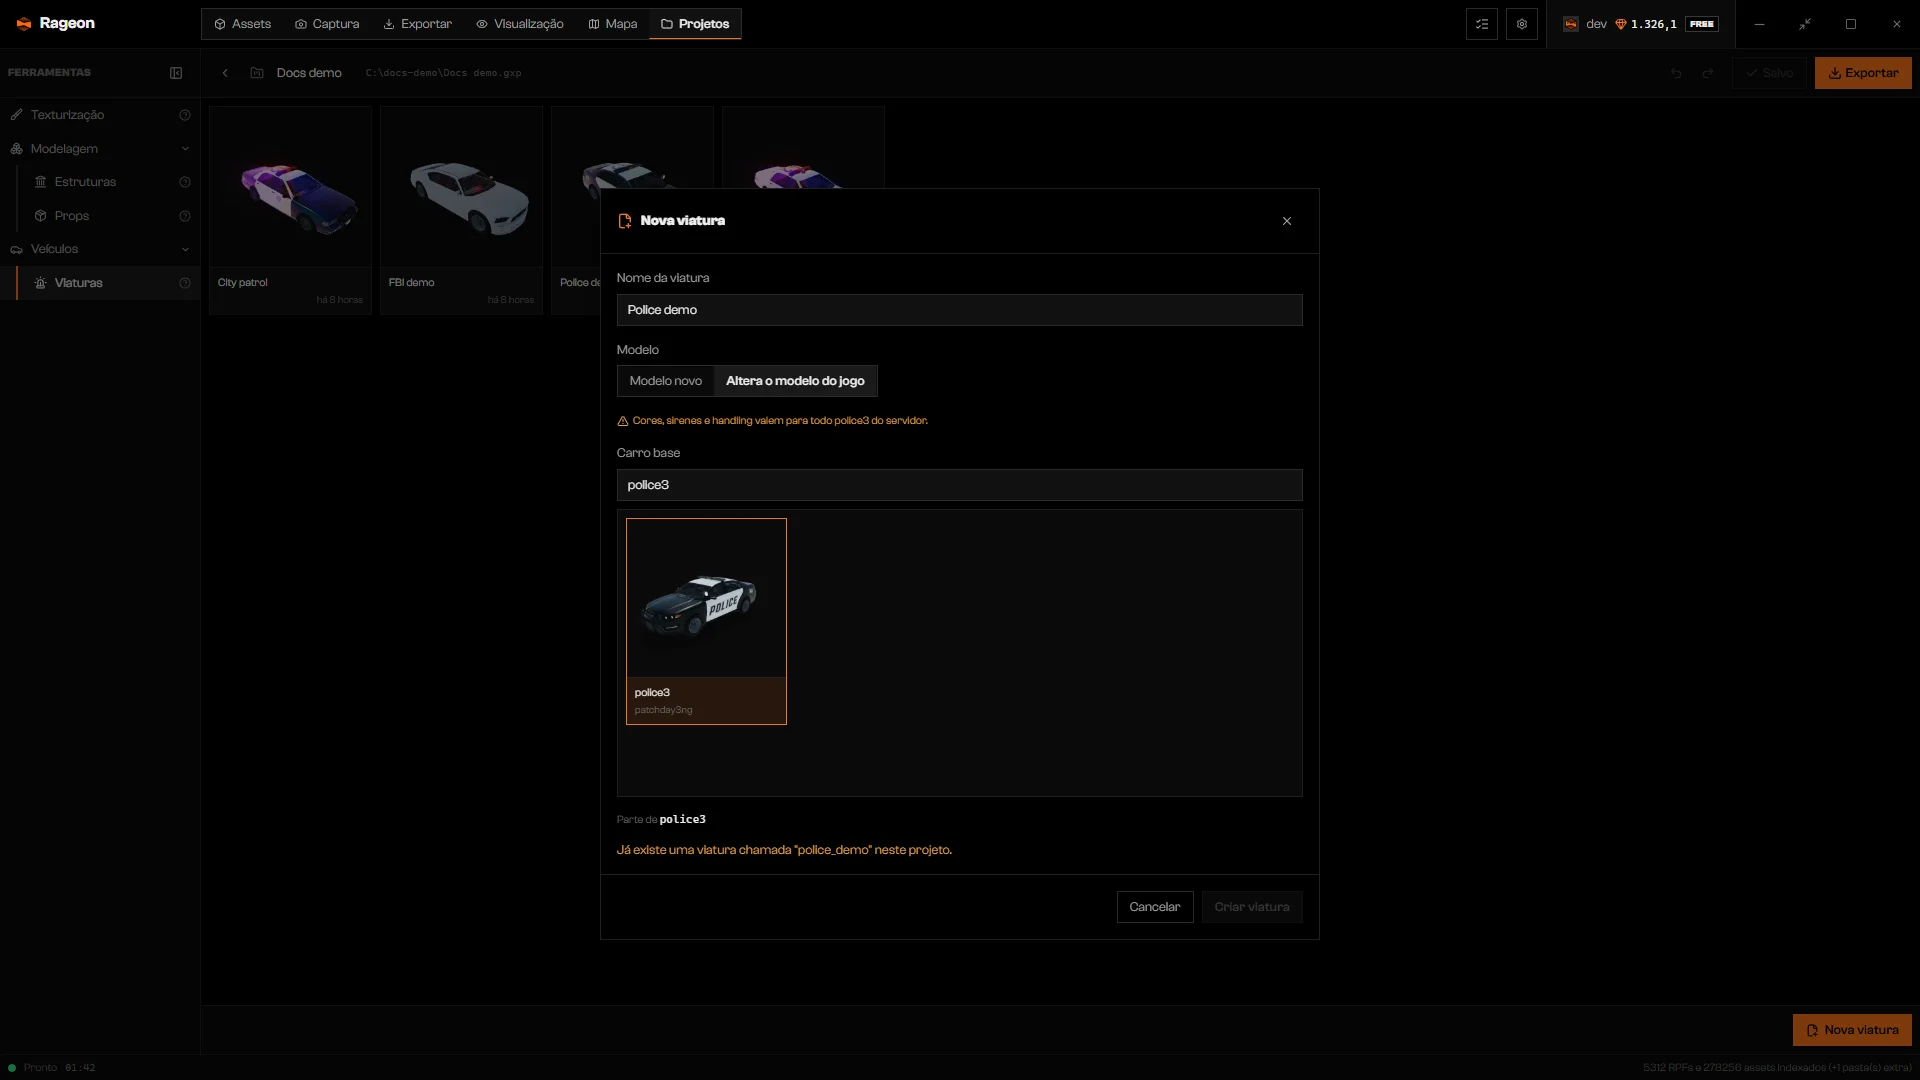Go back with the left arrow

coord(225,73)
